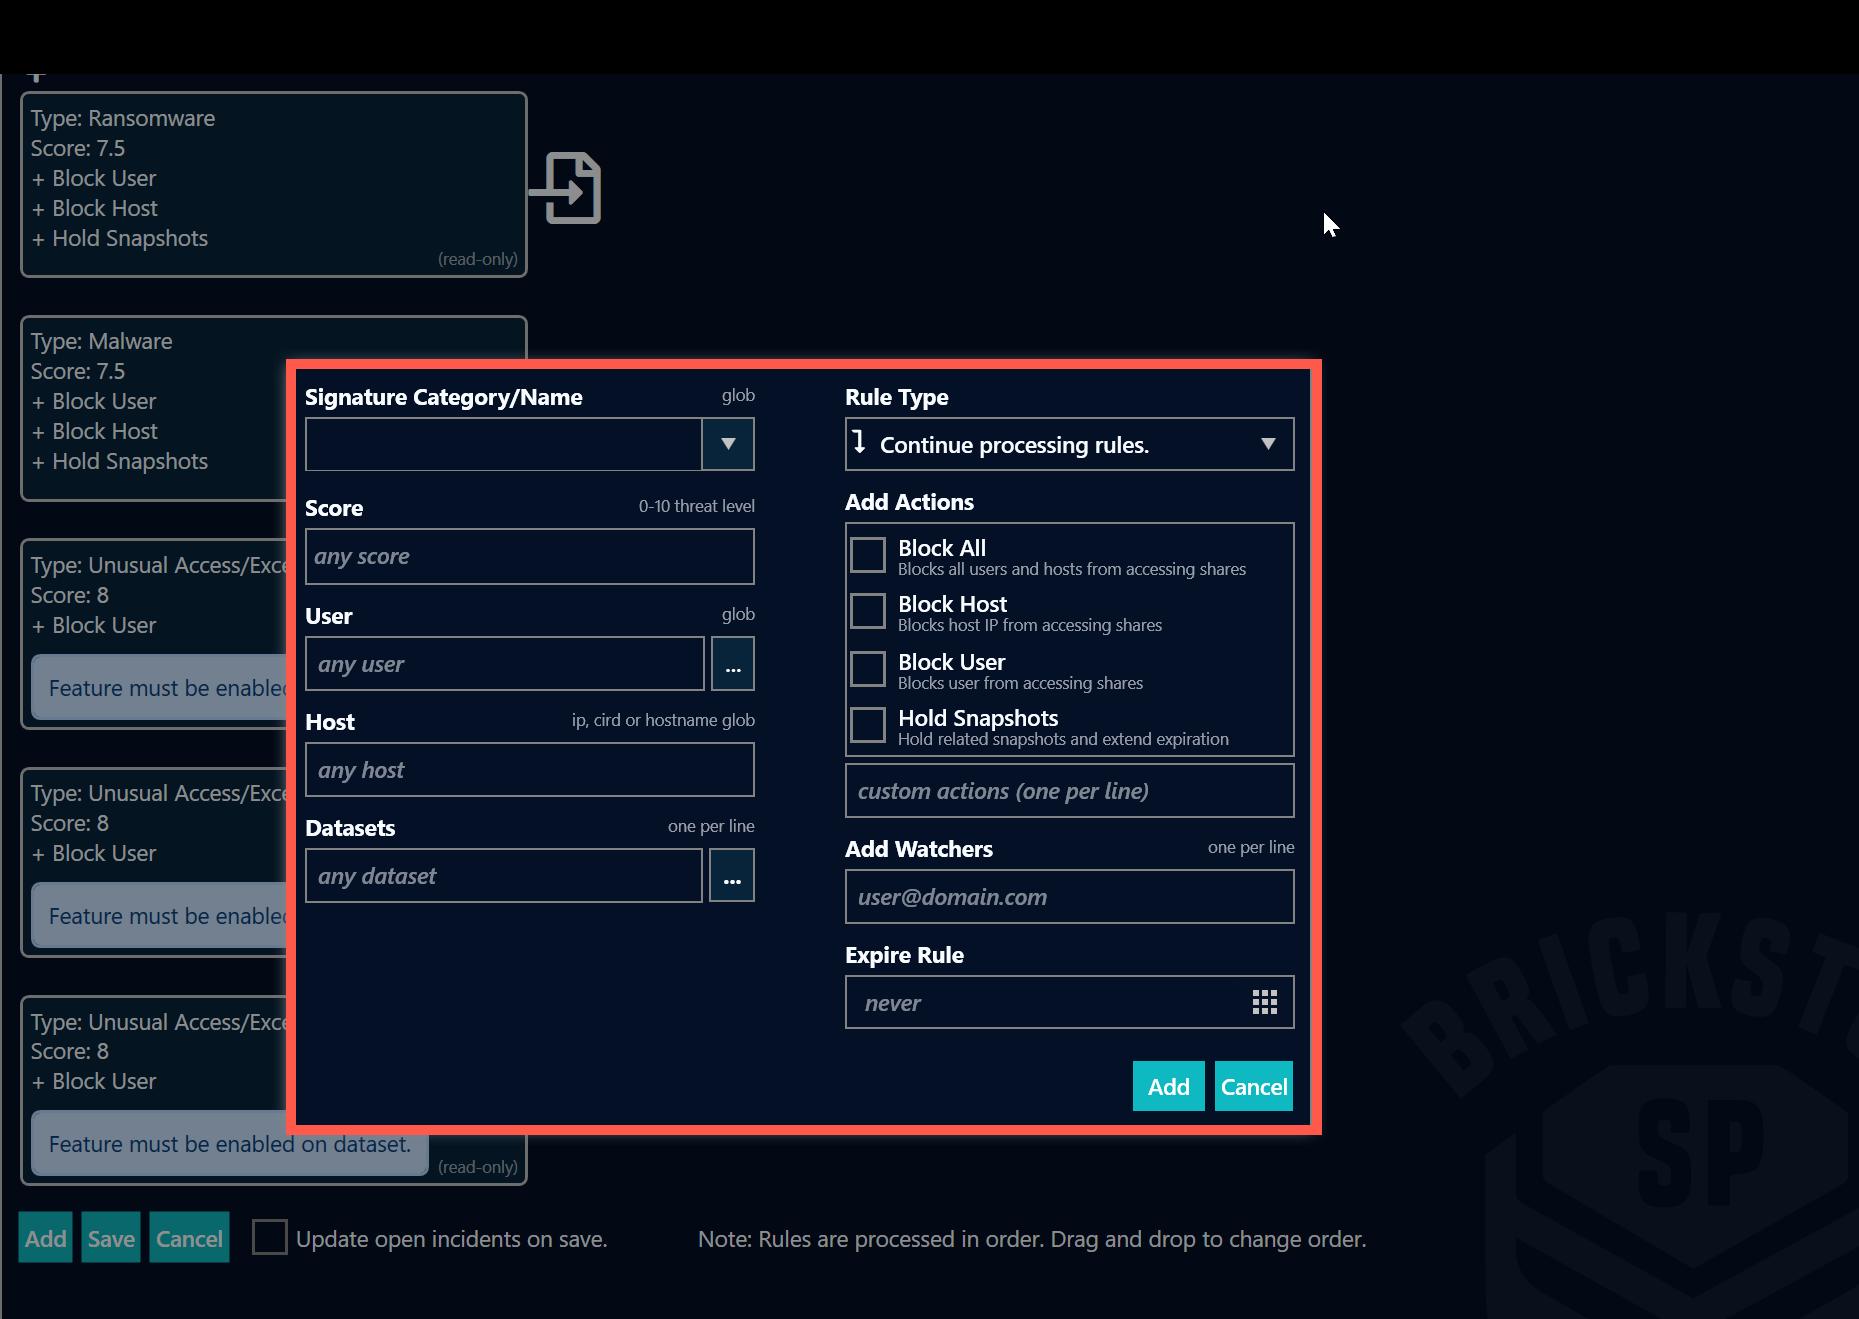
Task: Select the Ransomware rule card
Action: tap(273, 184)
